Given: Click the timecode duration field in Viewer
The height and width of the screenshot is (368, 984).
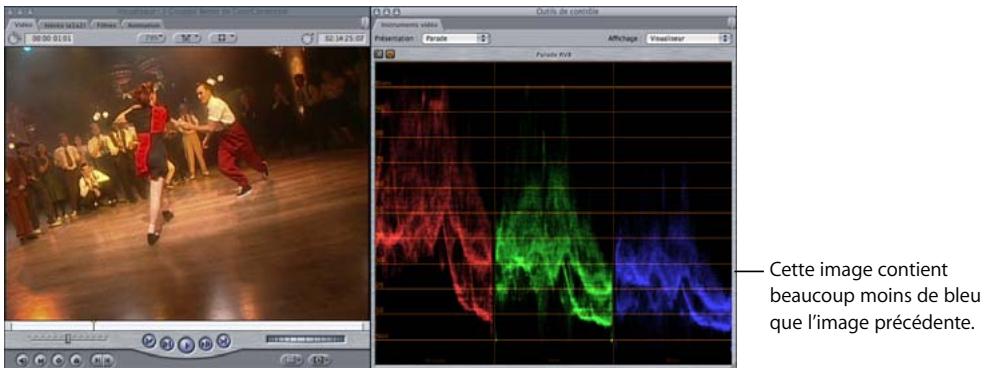Looking at the screenshot, I should tap(49, 38).
